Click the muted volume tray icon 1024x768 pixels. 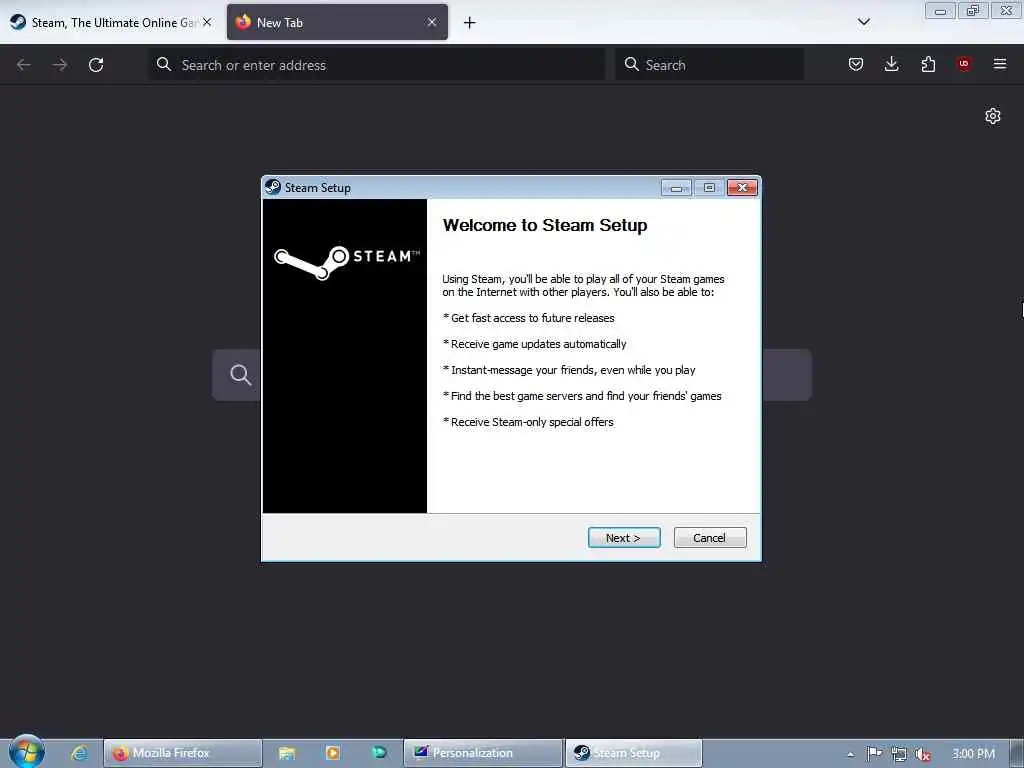922,754
